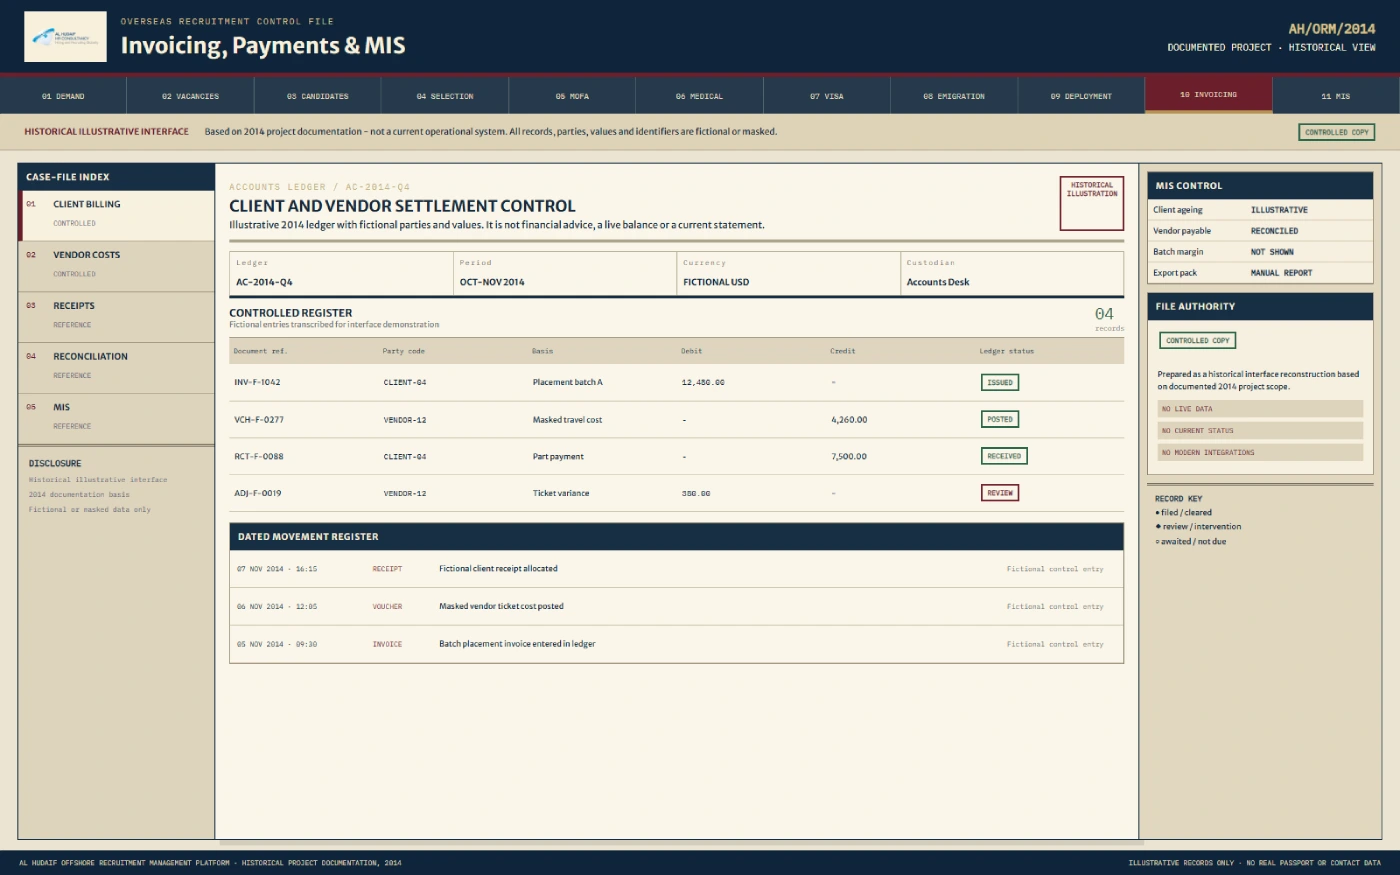Open Vendor Costs in case-file index

tap(117, 266)
